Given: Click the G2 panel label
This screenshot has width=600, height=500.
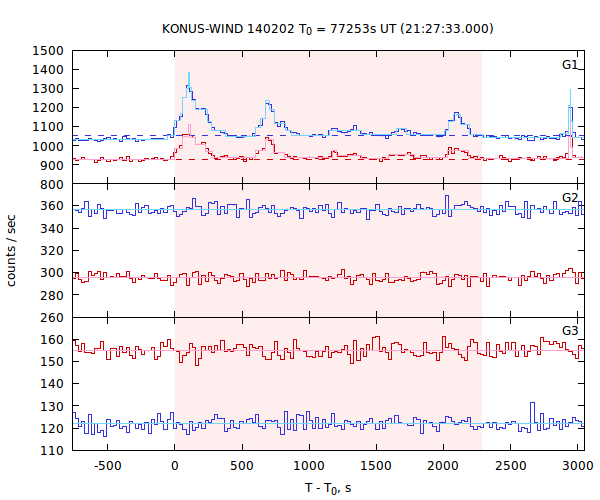Looking at the screenshot, I should coord(569,198).
